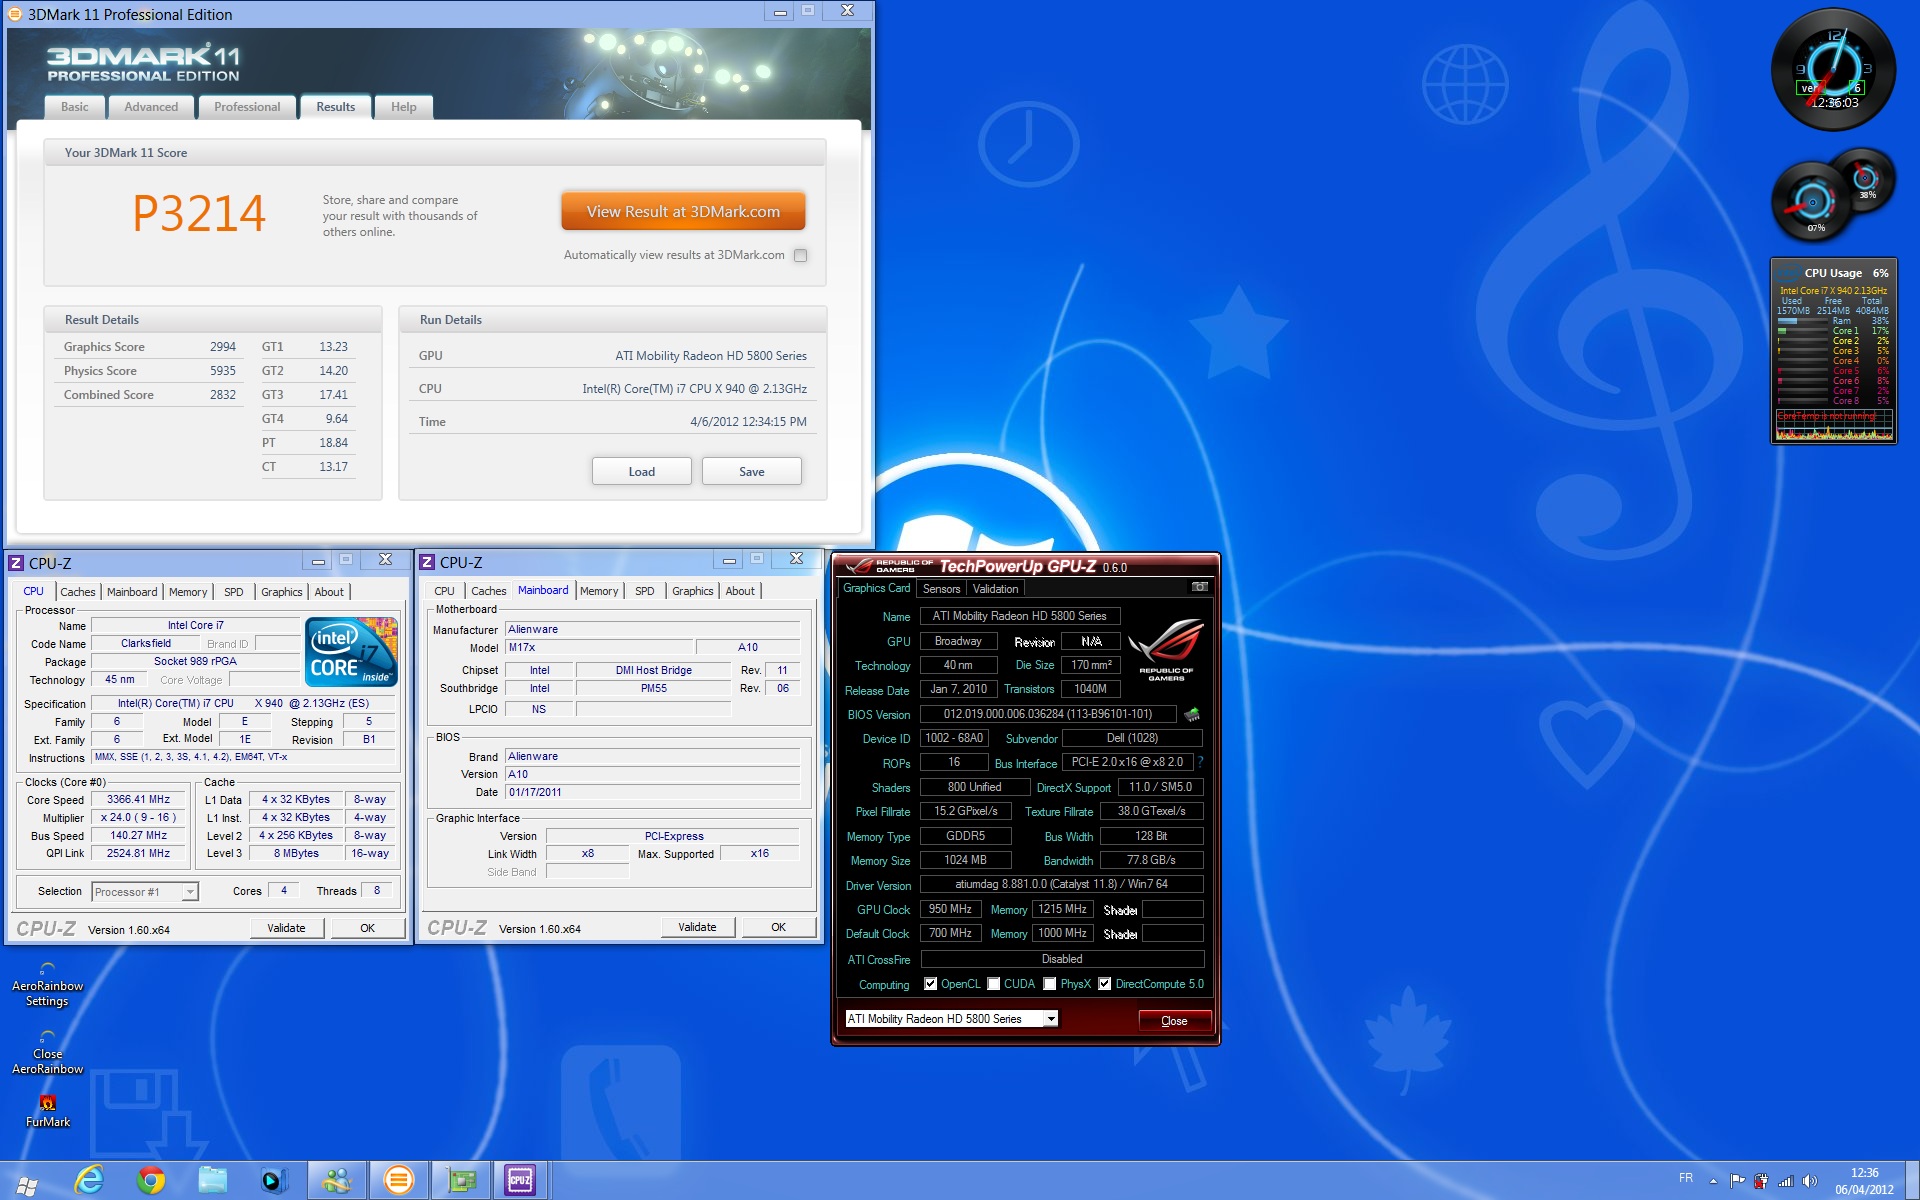Click the Driver Version field in GPU-Z
The image size is (1920, 1200).
pos(1061,884)
